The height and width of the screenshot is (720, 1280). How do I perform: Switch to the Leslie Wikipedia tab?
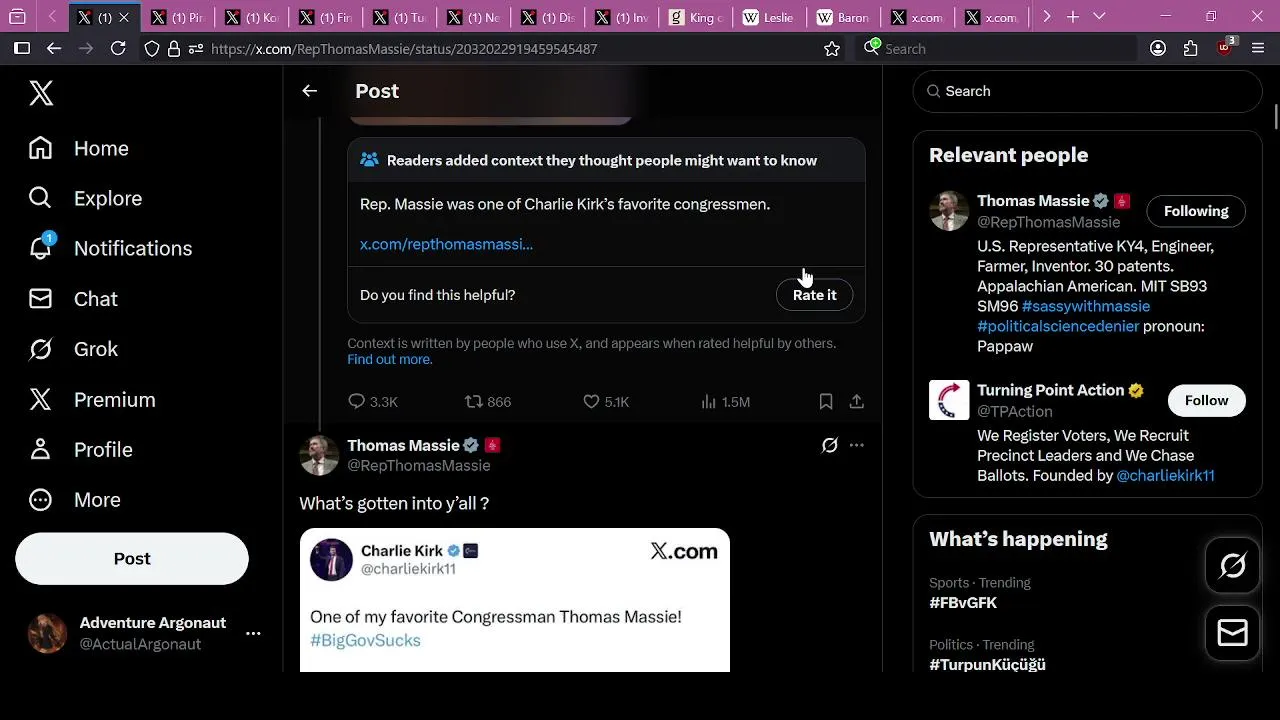(x=769, y=17)
